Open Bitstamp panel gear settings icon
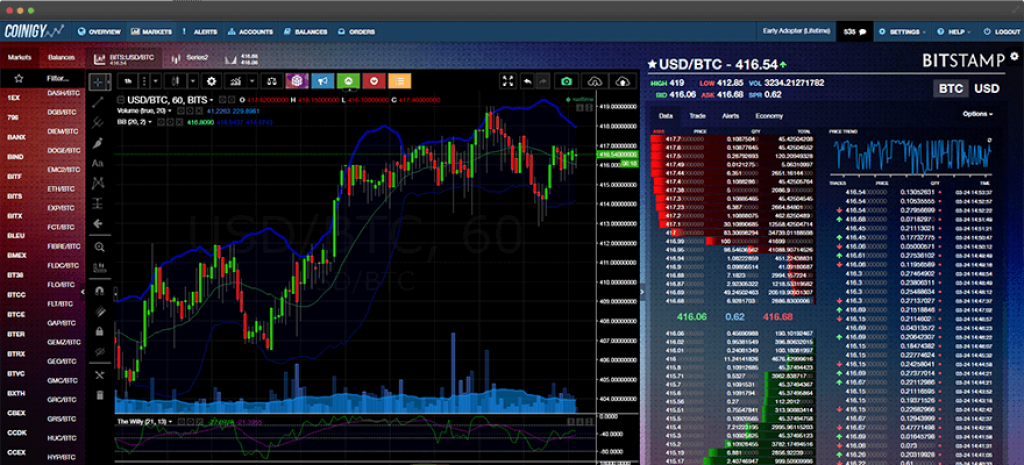 coord(1014,57)
